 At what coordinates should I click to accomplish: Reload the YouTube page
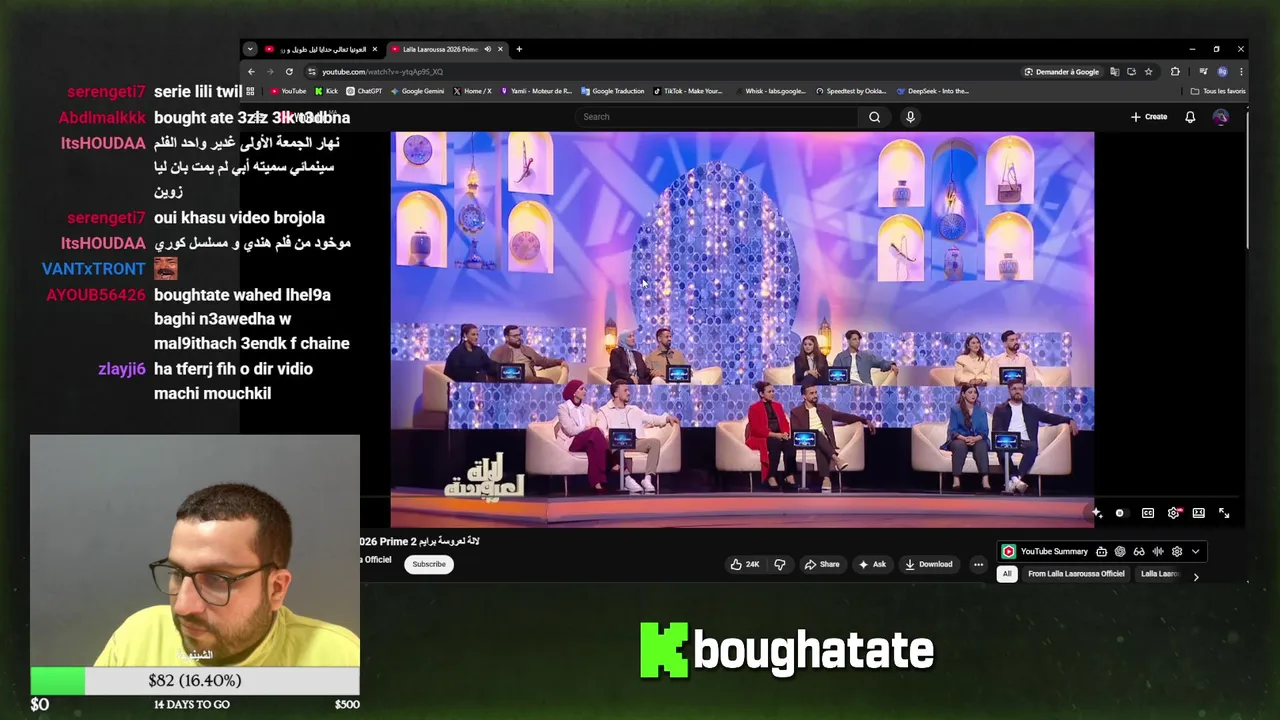click(x=289, y=72)
